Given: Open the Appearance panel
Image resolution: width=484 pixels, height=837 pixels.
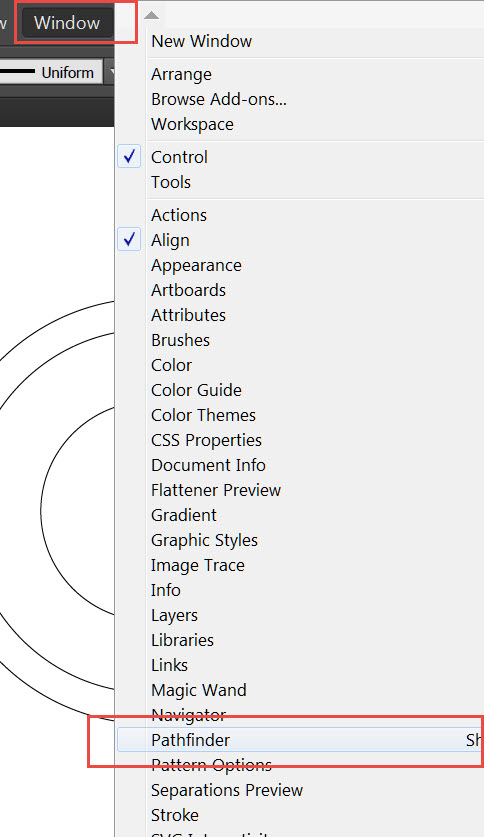Looking at the screenshot, I should [196, 265].
